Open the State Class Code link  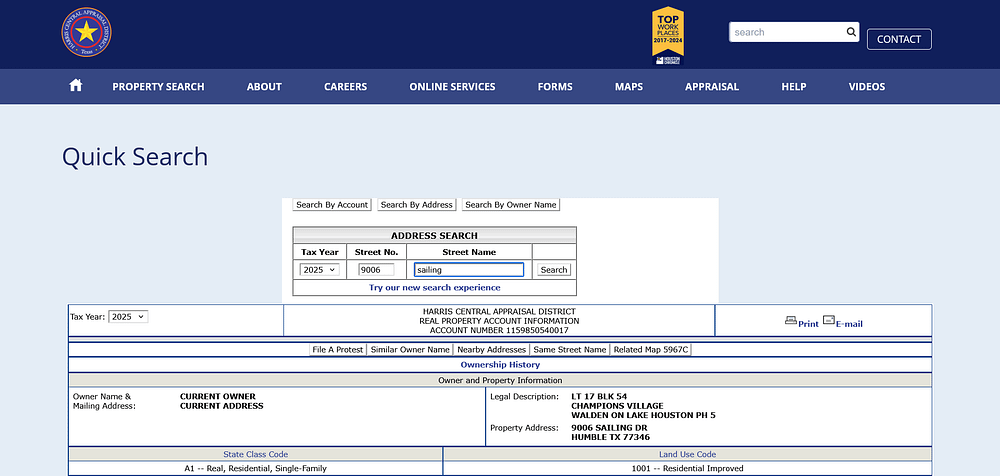click(x=255, y=454)
